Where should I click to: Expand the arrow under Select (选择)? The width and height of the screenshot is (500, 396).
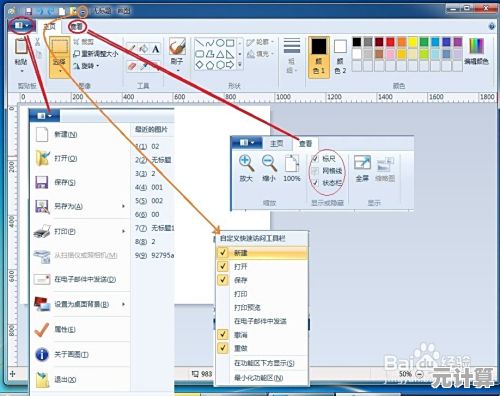(x=60, y=71)
